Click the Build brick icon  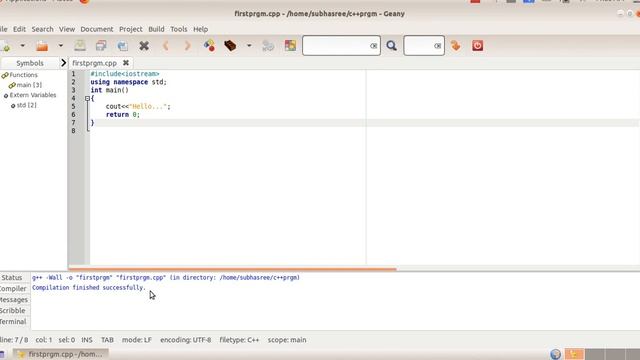click(230, 46)
